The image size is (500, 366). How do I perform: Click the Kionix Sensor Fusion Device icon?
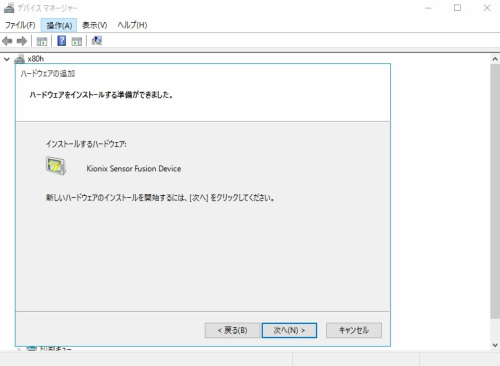point(56,166)
